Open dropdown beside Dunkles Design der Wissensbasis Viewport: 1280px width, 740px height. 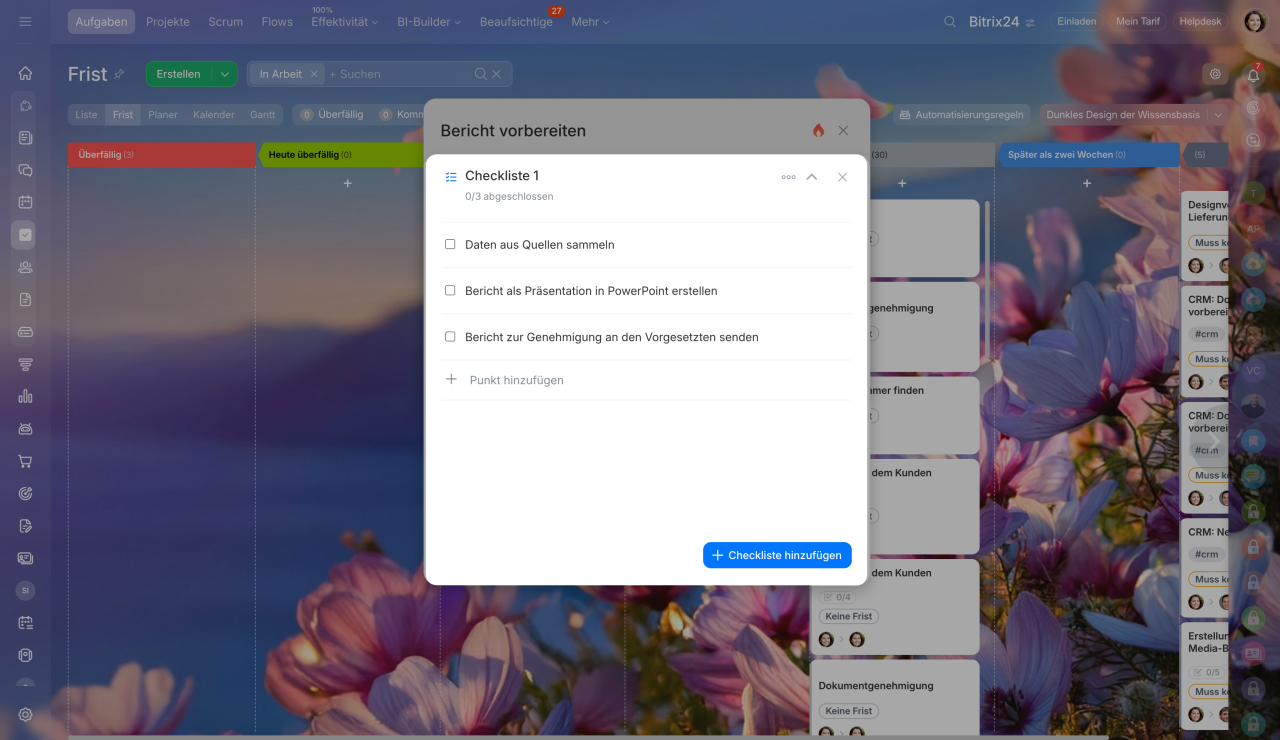(x=1218, y=115)
